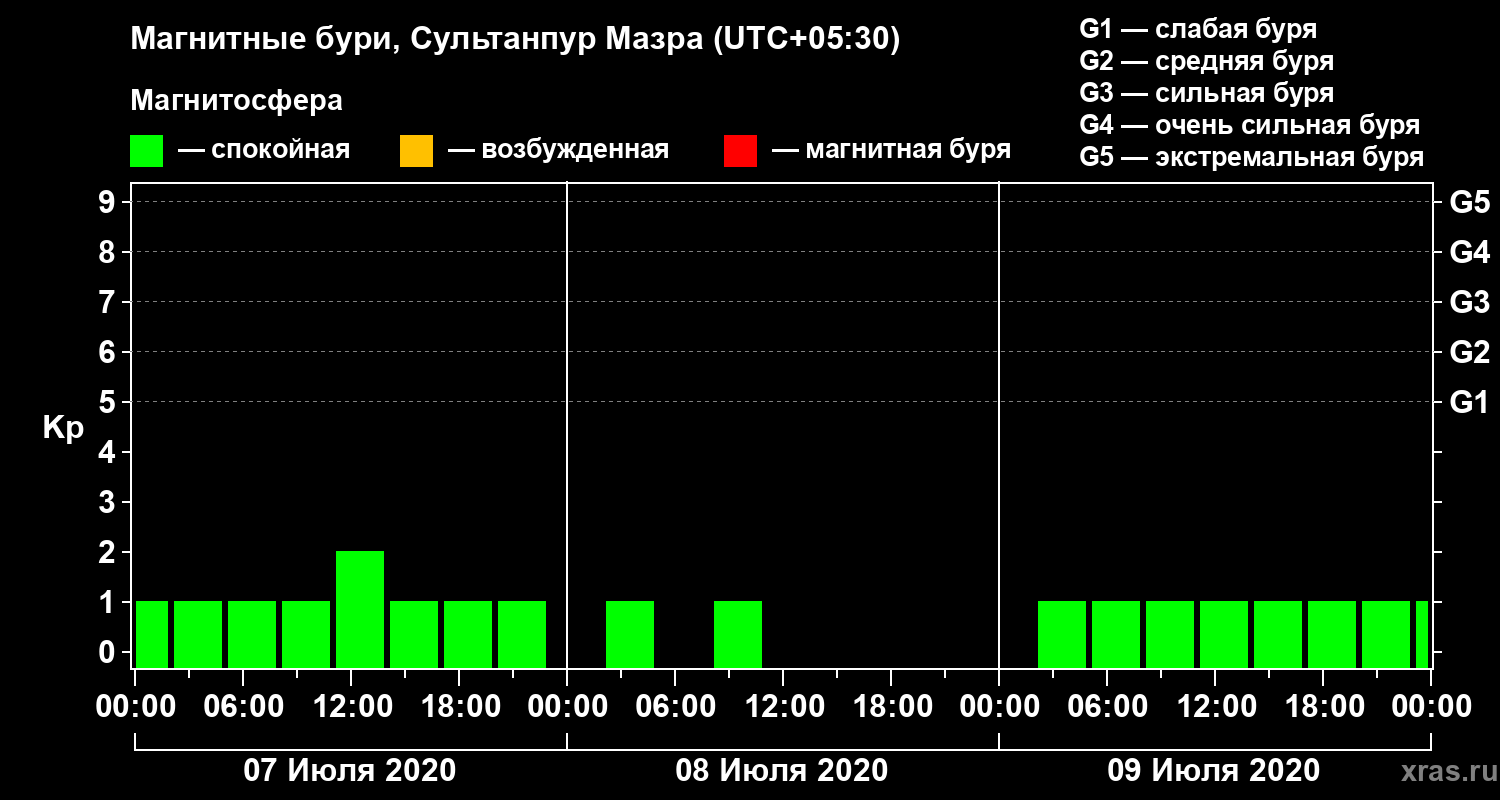Viewport: 1500px width, 800px height.
Task: Click the 'G1 — слабая буря' legend line
Action: coord(1198,29)
